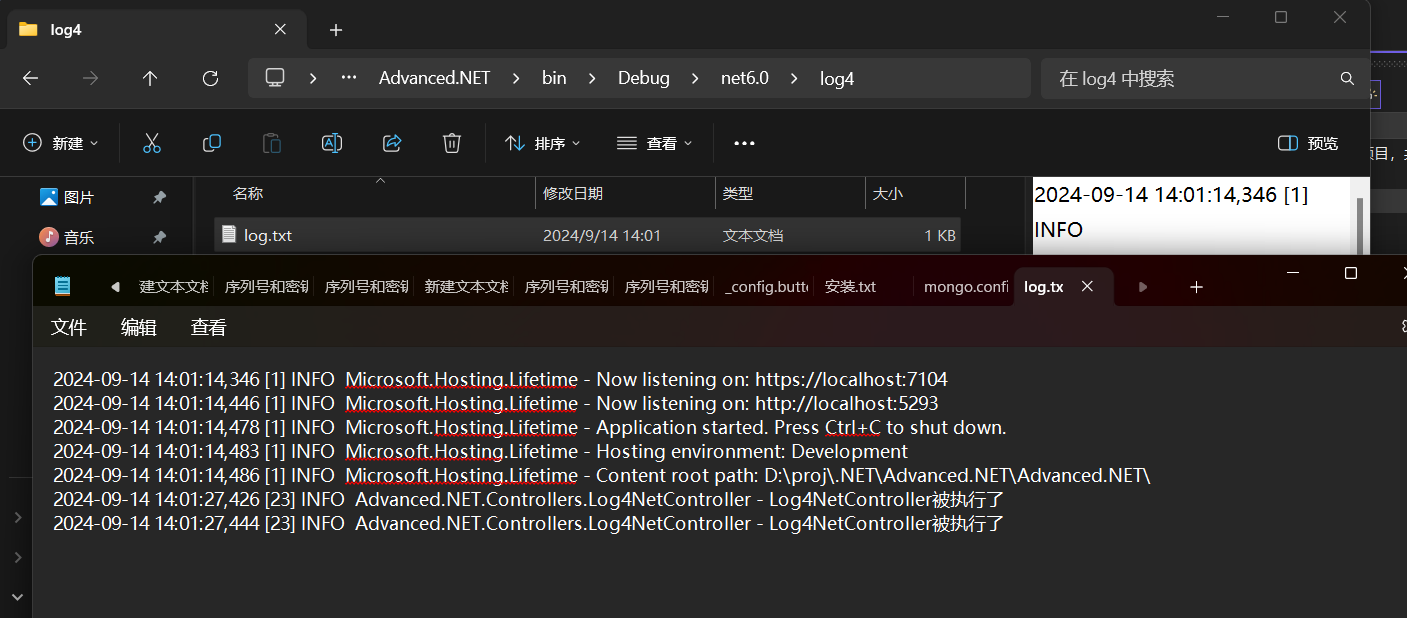The width and height of the screenshot is (1407, 618).
Task: Click the 14:01:27,444 Log4NetController log line
Action: point(528,524)
